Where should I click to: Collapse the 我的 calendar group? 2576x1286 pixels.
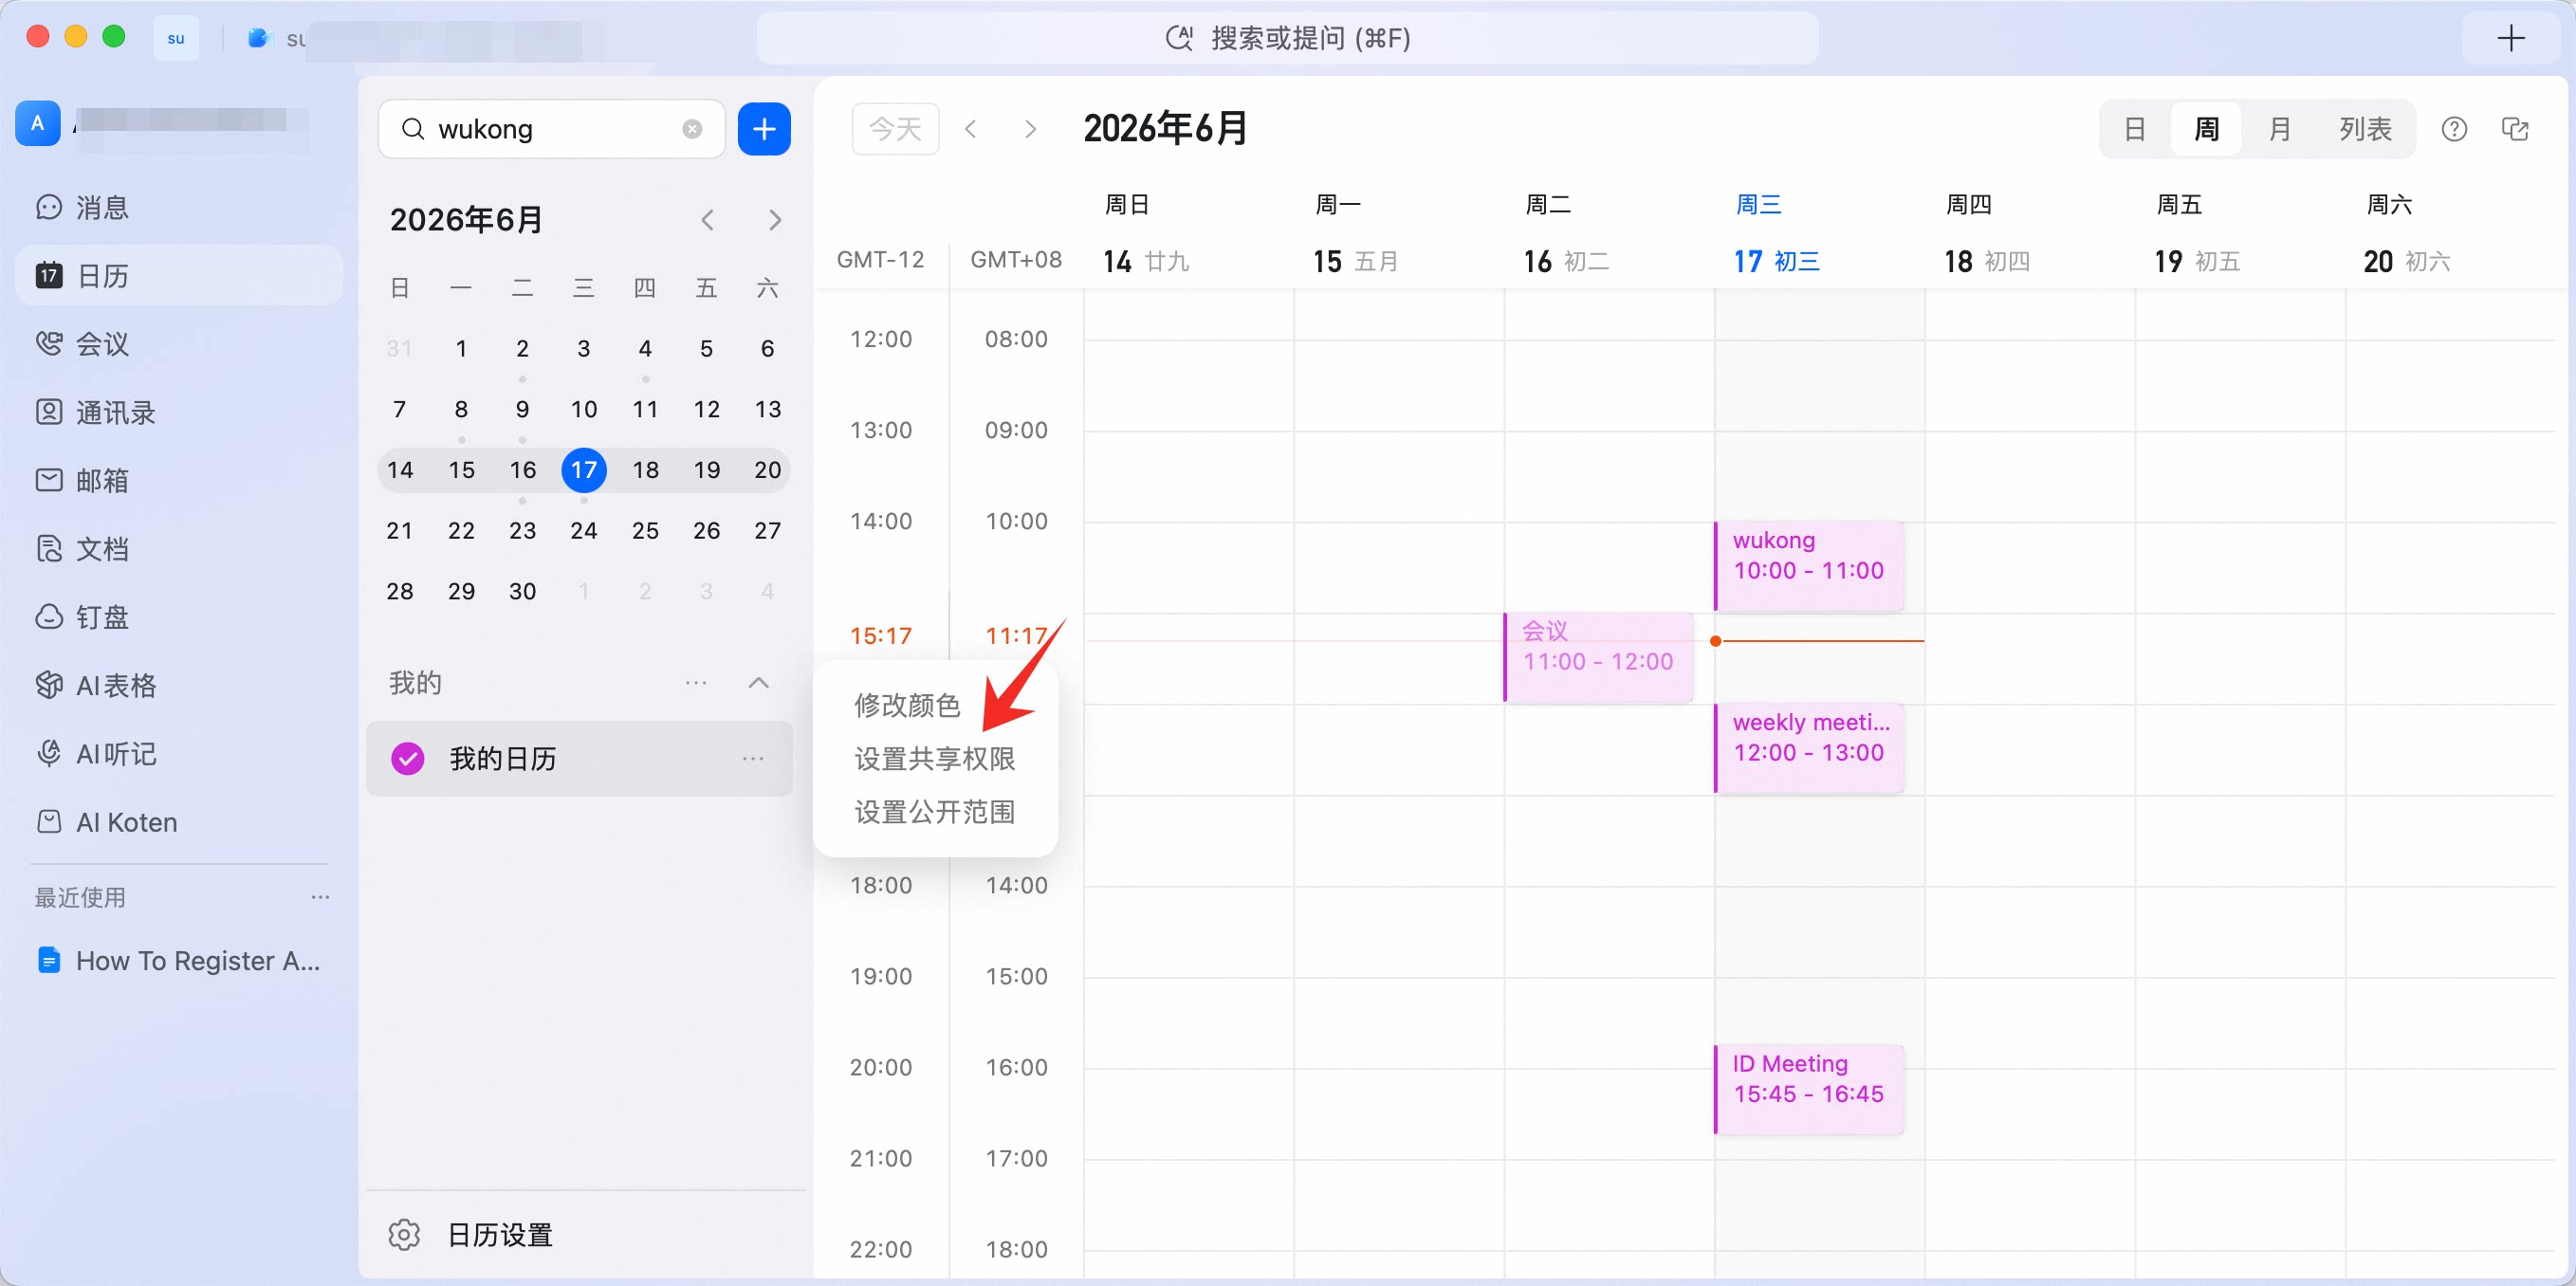coord(759,683)
